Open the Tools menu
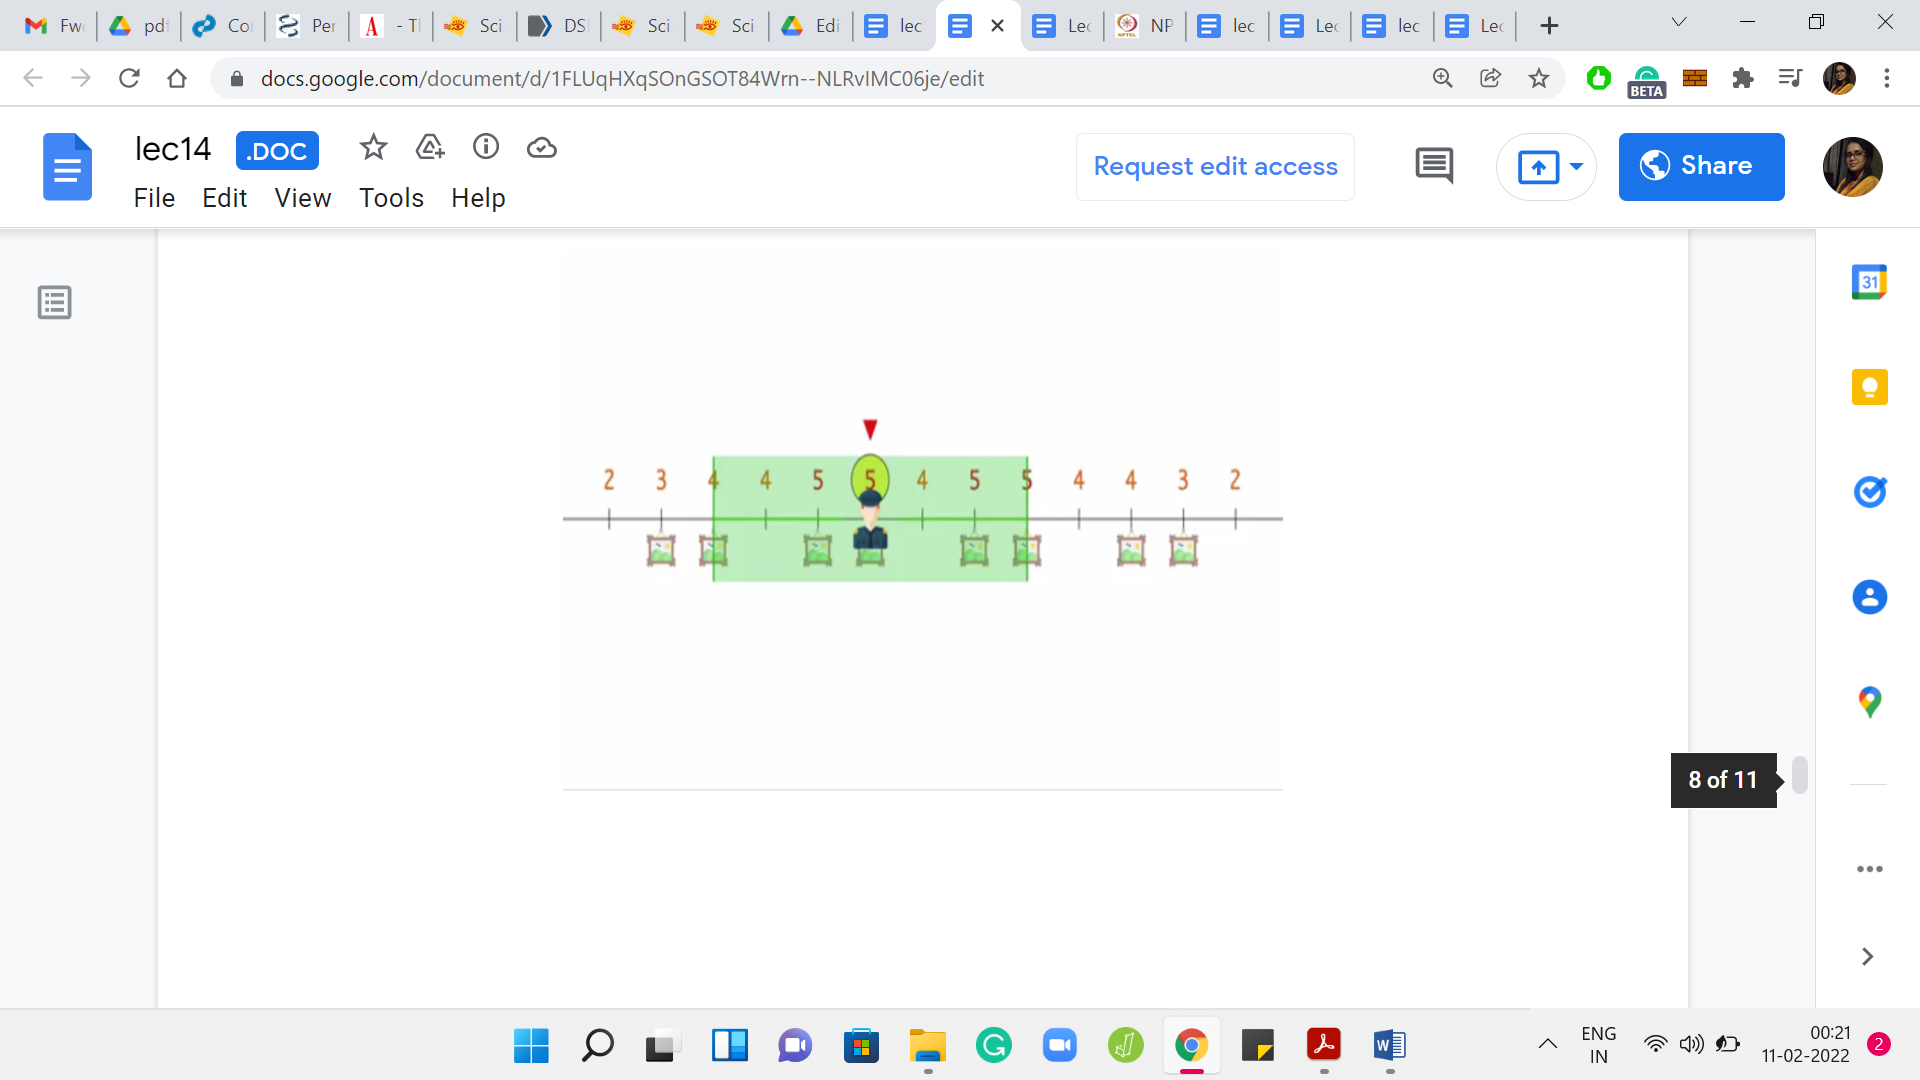 tap(391, 198)
